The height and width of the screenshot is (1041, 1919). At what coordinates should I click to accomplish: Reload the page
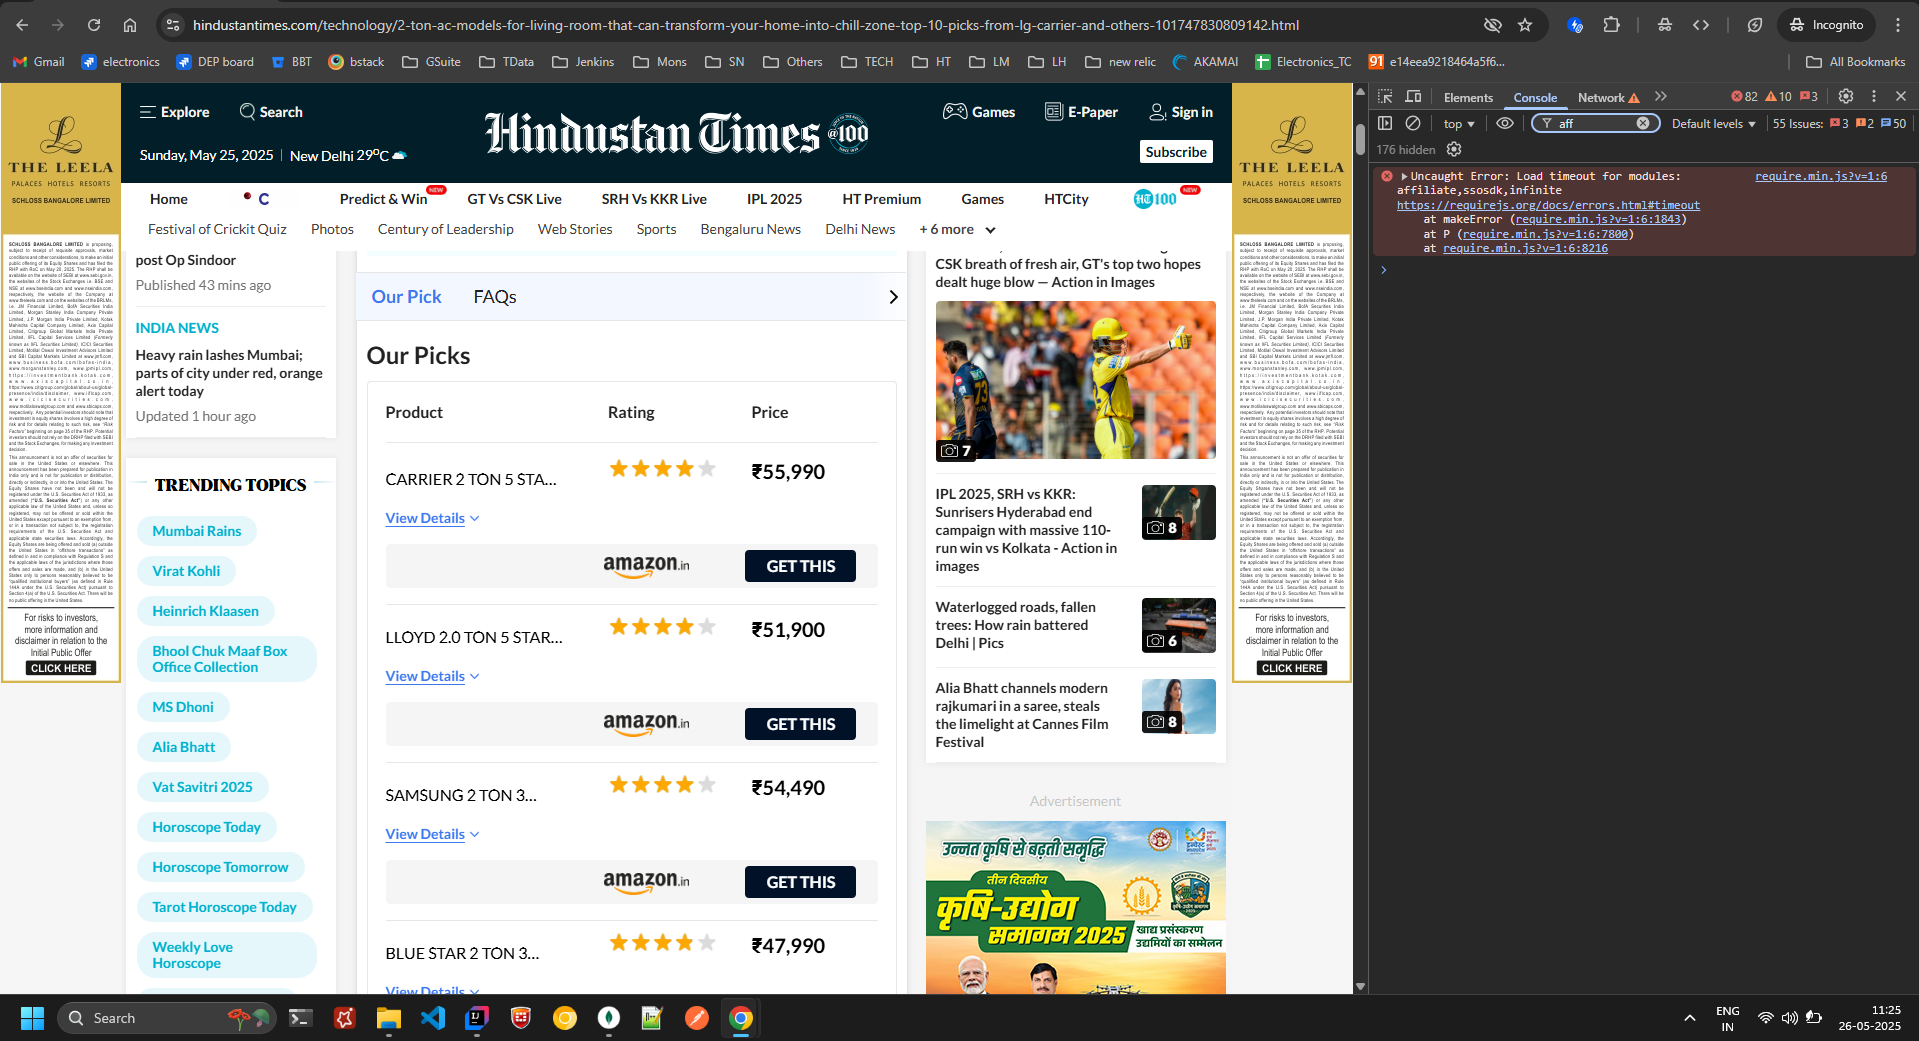[94, 25]
